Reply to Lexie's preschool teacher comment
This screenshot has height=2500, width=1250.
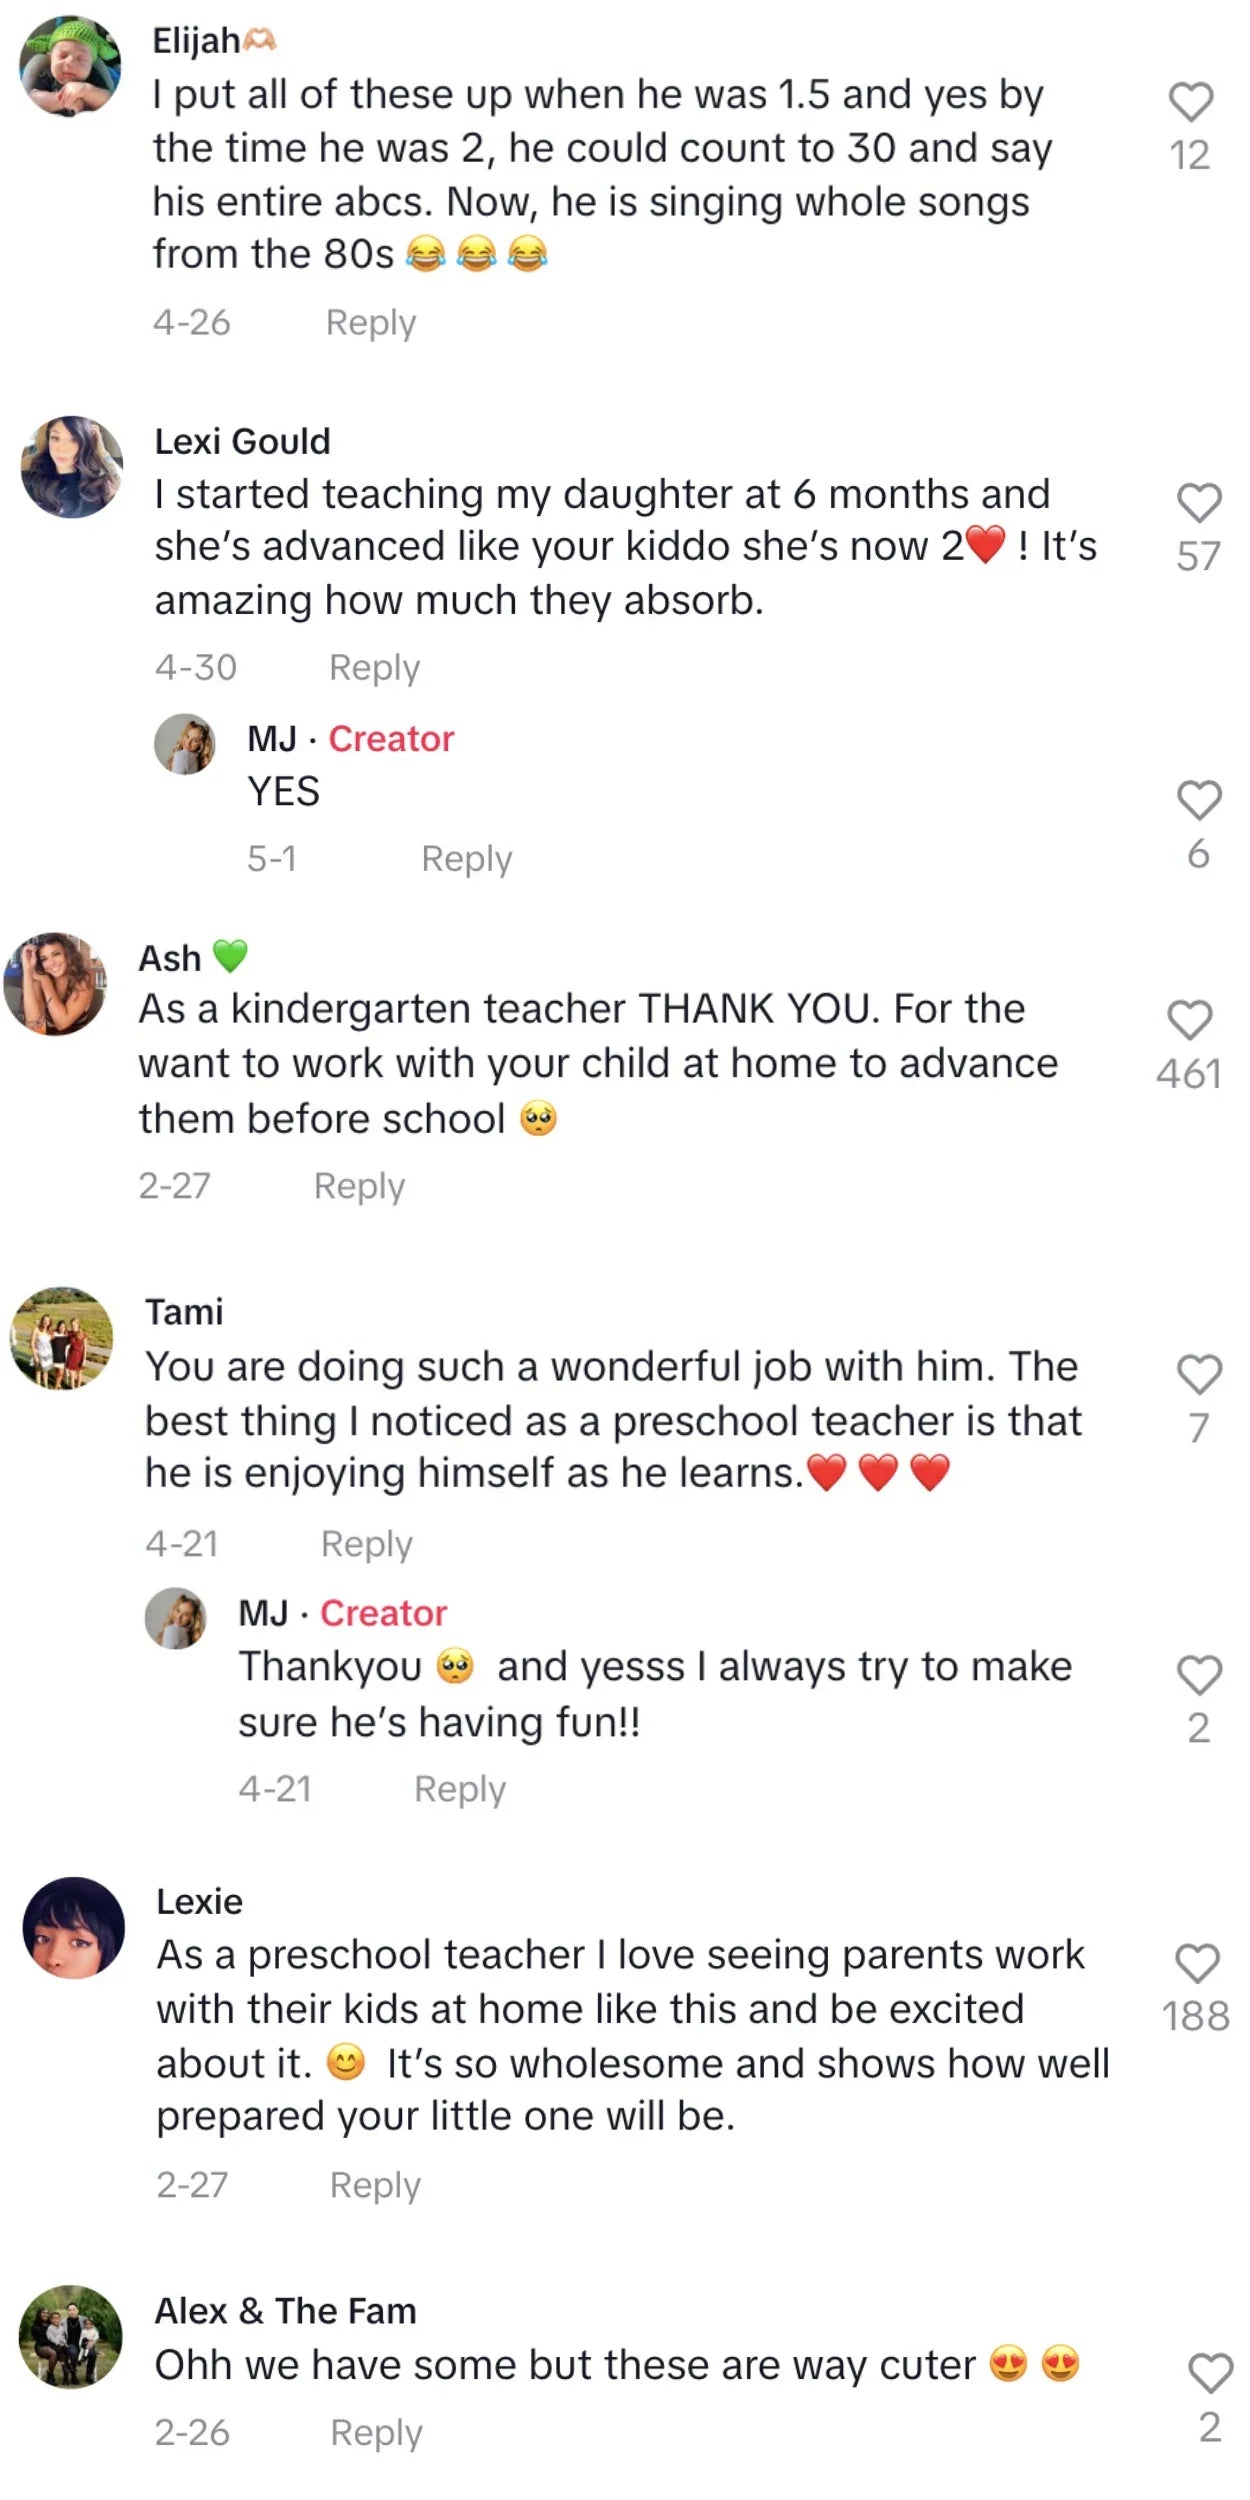point(375,2184)
